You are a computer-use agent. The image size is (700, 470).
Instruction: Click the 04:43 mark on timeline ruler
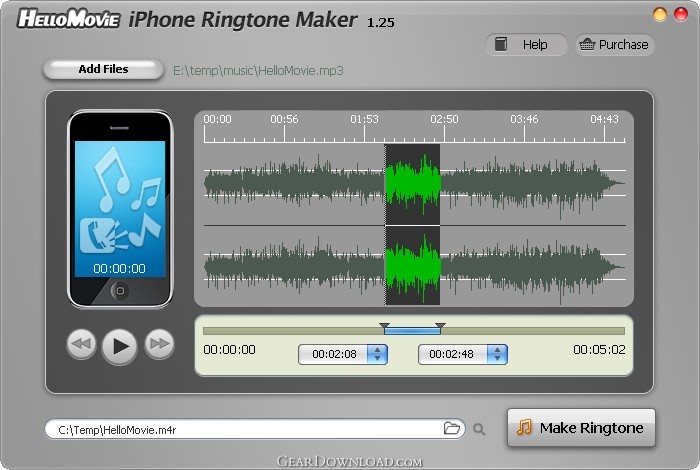(604, 119)
